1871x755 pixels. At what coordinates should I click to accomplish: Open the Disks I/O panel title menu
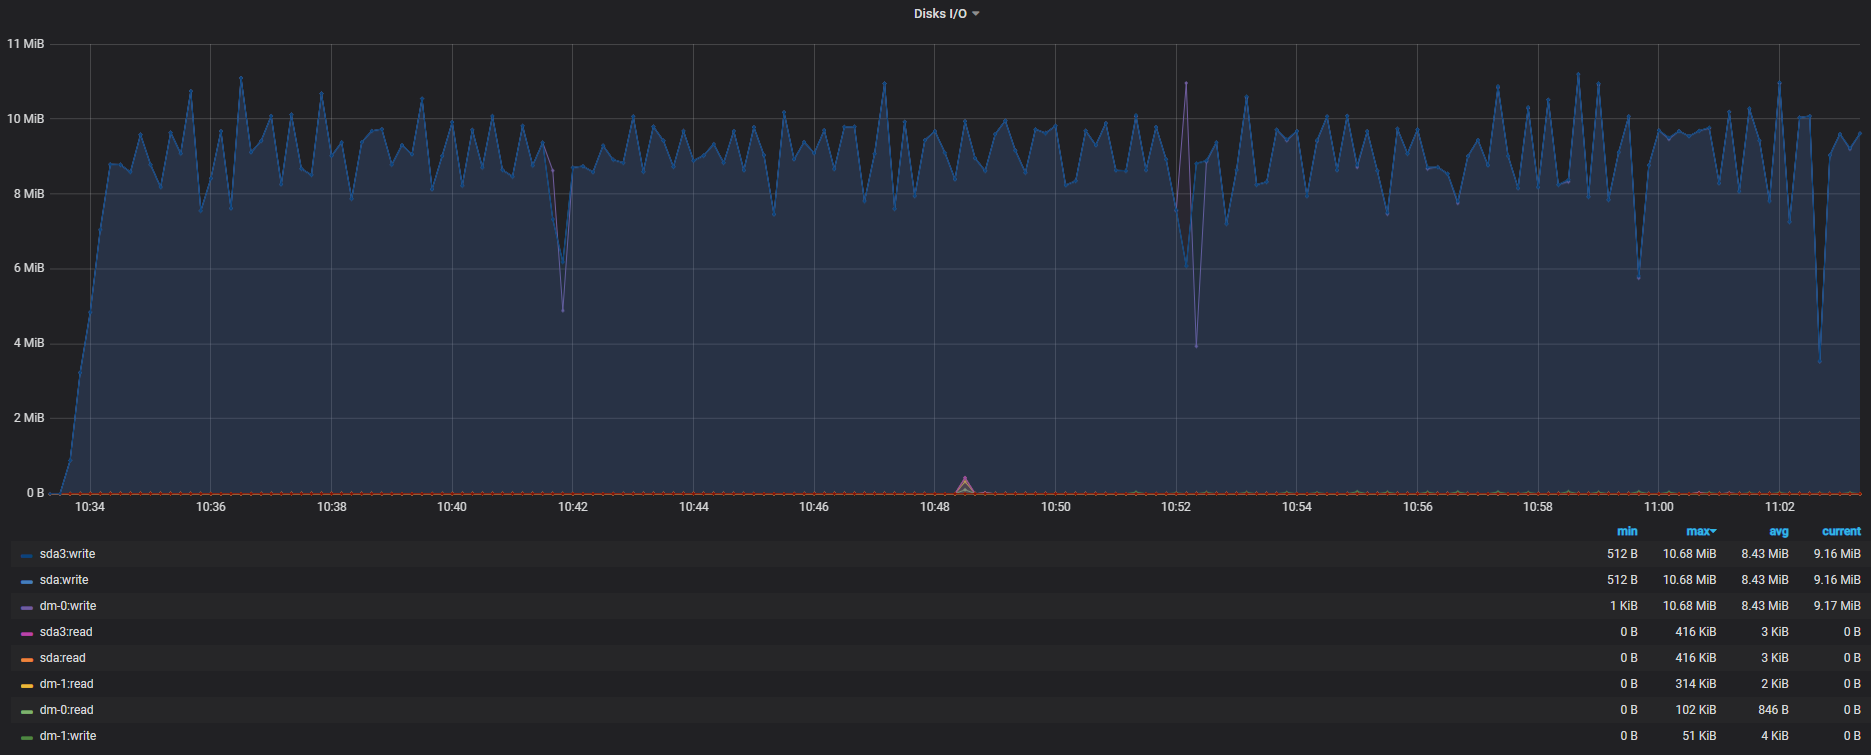tap(946, 14)
